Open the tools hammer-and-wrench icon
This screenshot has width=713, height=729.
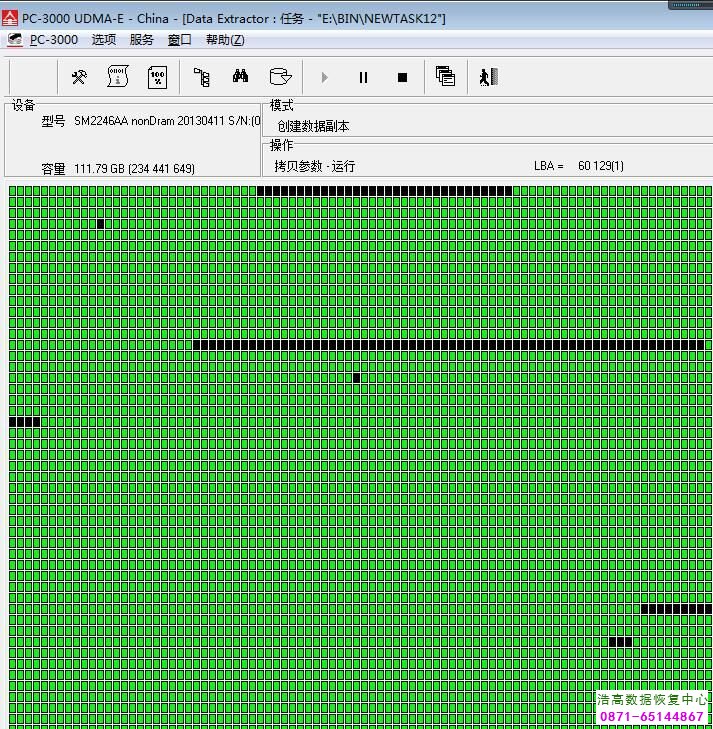[x=79, y=77]
